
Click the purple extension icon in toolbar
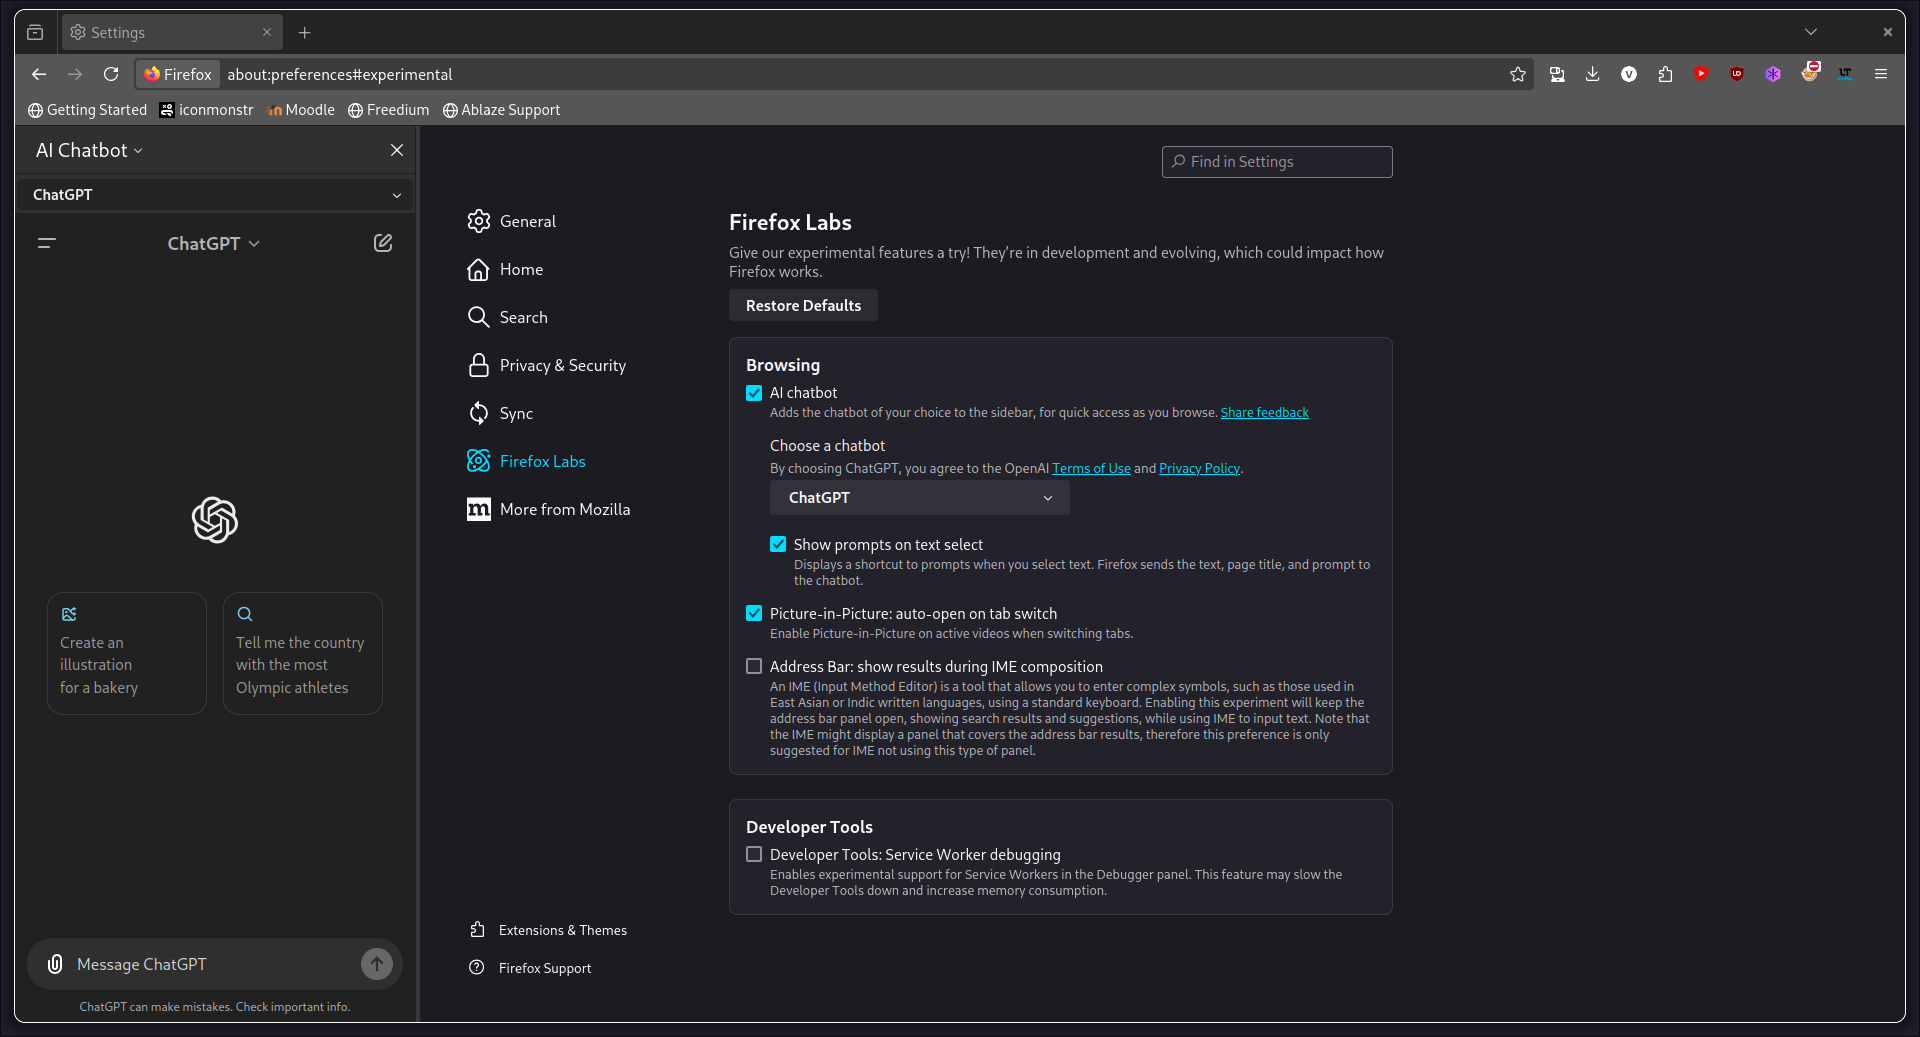click(1773, 74)
